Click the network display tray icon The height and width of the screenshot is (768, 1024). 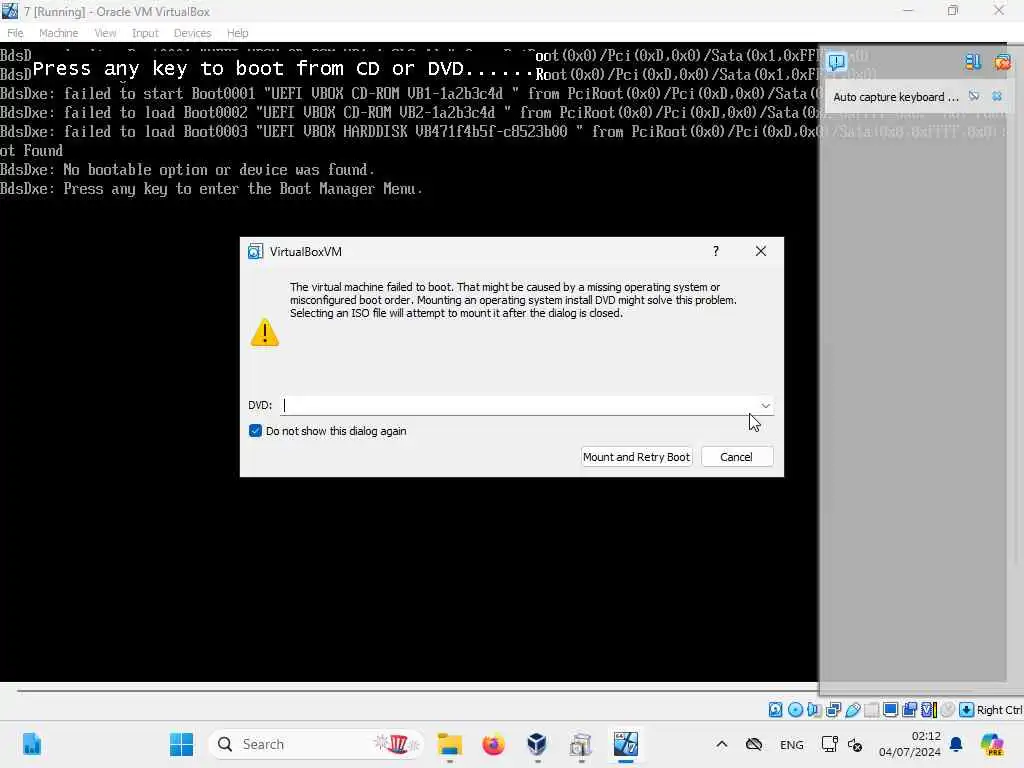coord(829,744)
